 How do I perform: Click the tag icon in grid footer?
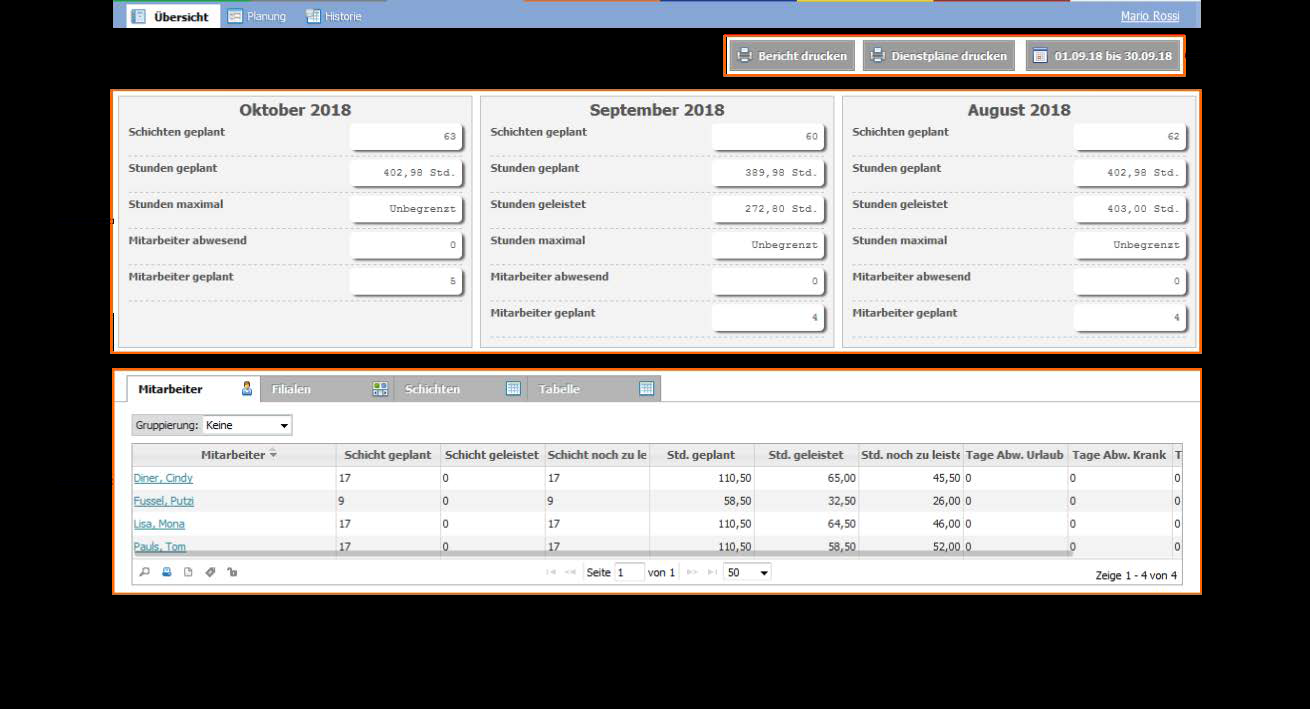(210, 572)
